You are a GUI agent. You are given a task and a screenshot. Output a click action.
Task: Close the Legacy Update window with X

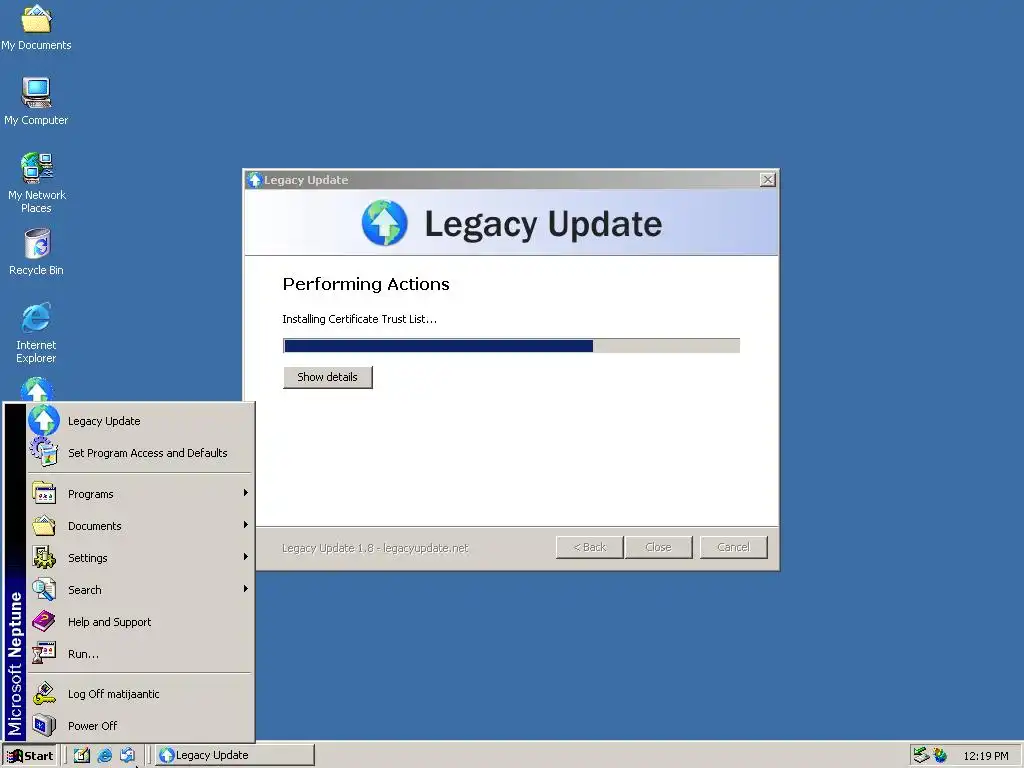[768, 180]
